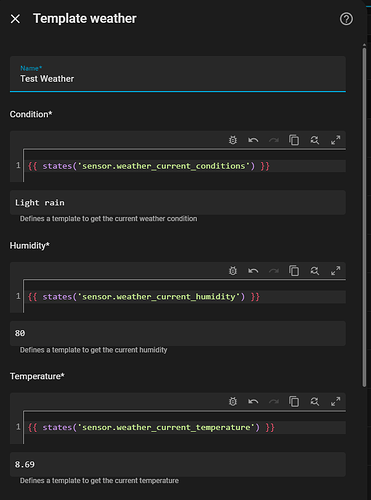371x500 pixels.
Task: Click into the Humidity template code line
Action: 186,297
